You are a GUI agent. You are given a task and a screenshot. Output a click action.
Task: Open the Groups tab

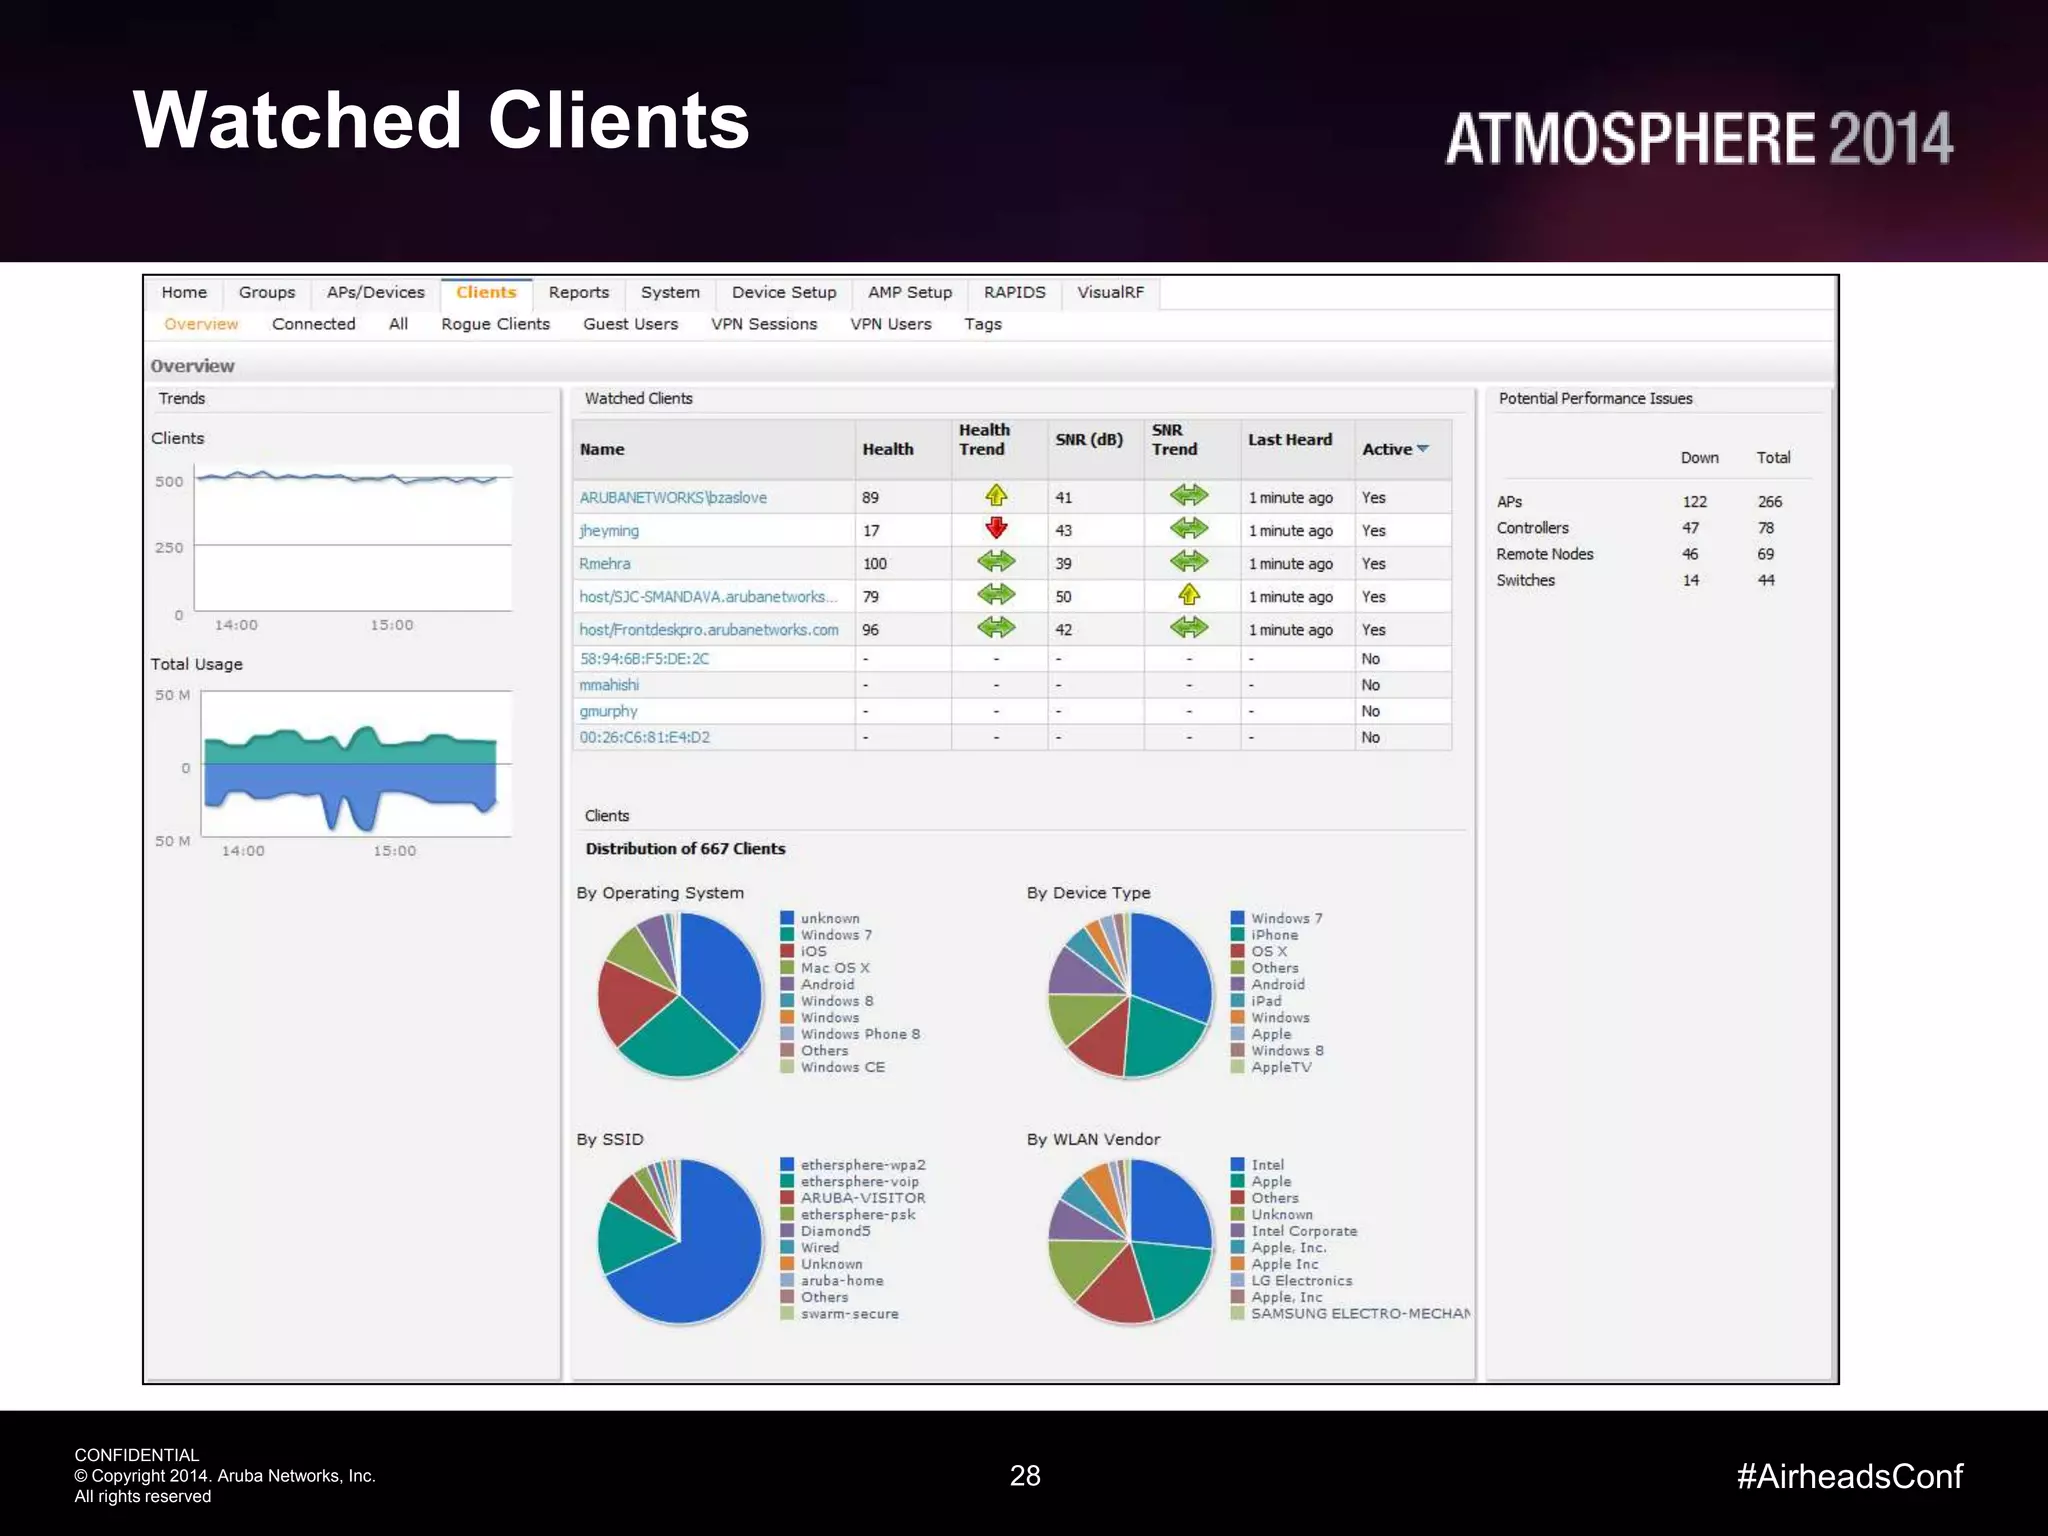(x=267, y=292)
